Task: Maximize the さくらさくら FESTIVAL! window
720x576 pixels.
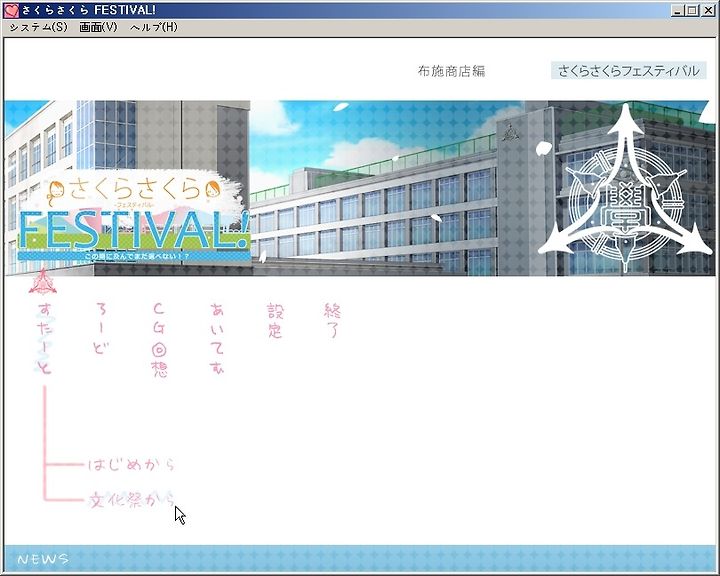Action: (692, 10)
